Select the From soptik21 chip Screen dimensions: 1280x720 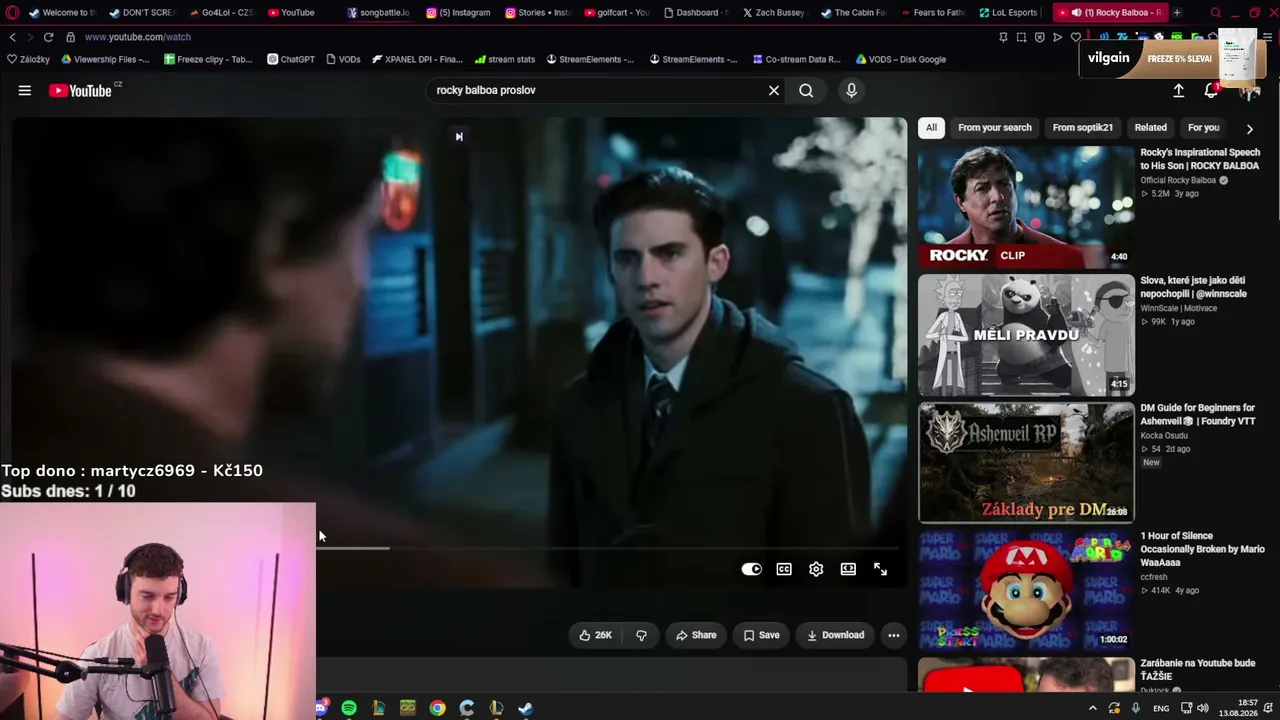1082,128
